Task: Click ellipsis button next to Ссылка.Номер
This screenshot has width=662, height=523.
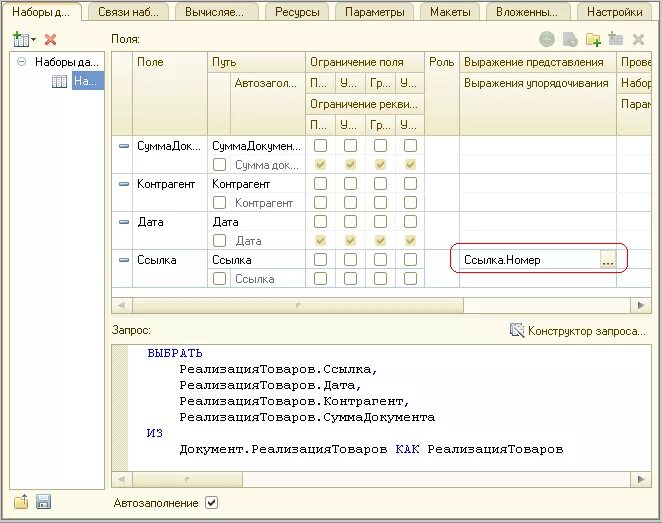Action: [x=608, y=260]
